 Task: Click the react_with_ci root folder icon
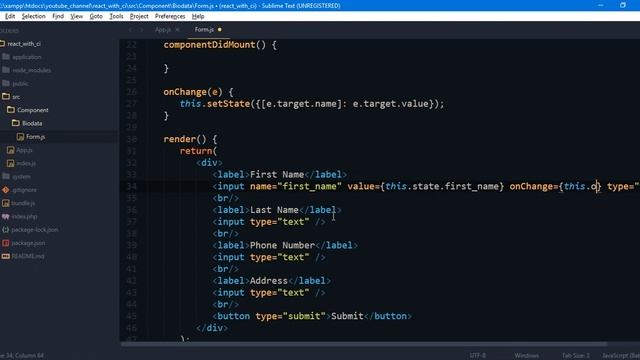click(2, 44)
